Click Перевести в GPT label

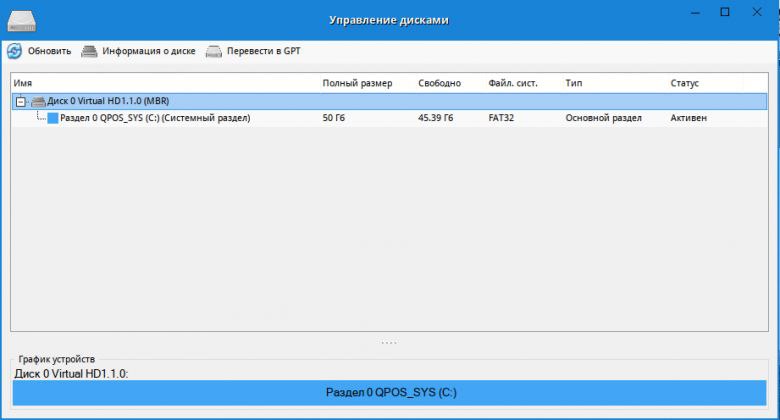pyautogui.click(x=264, y=51)
